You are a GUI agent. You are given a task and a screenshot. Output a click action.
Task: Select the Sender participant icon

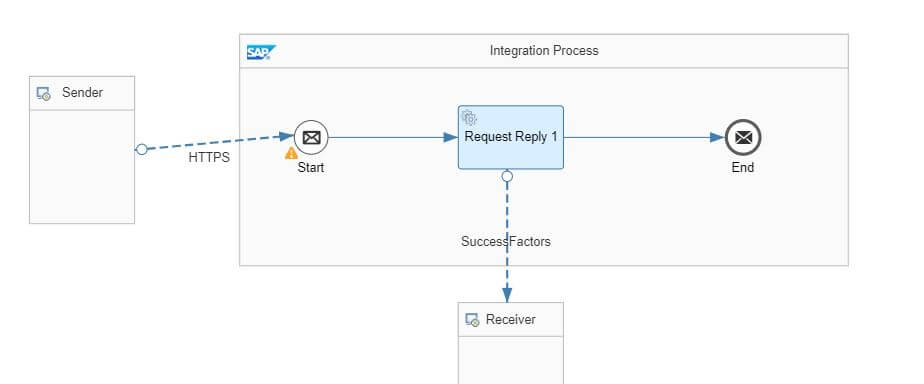coord(44,94)
